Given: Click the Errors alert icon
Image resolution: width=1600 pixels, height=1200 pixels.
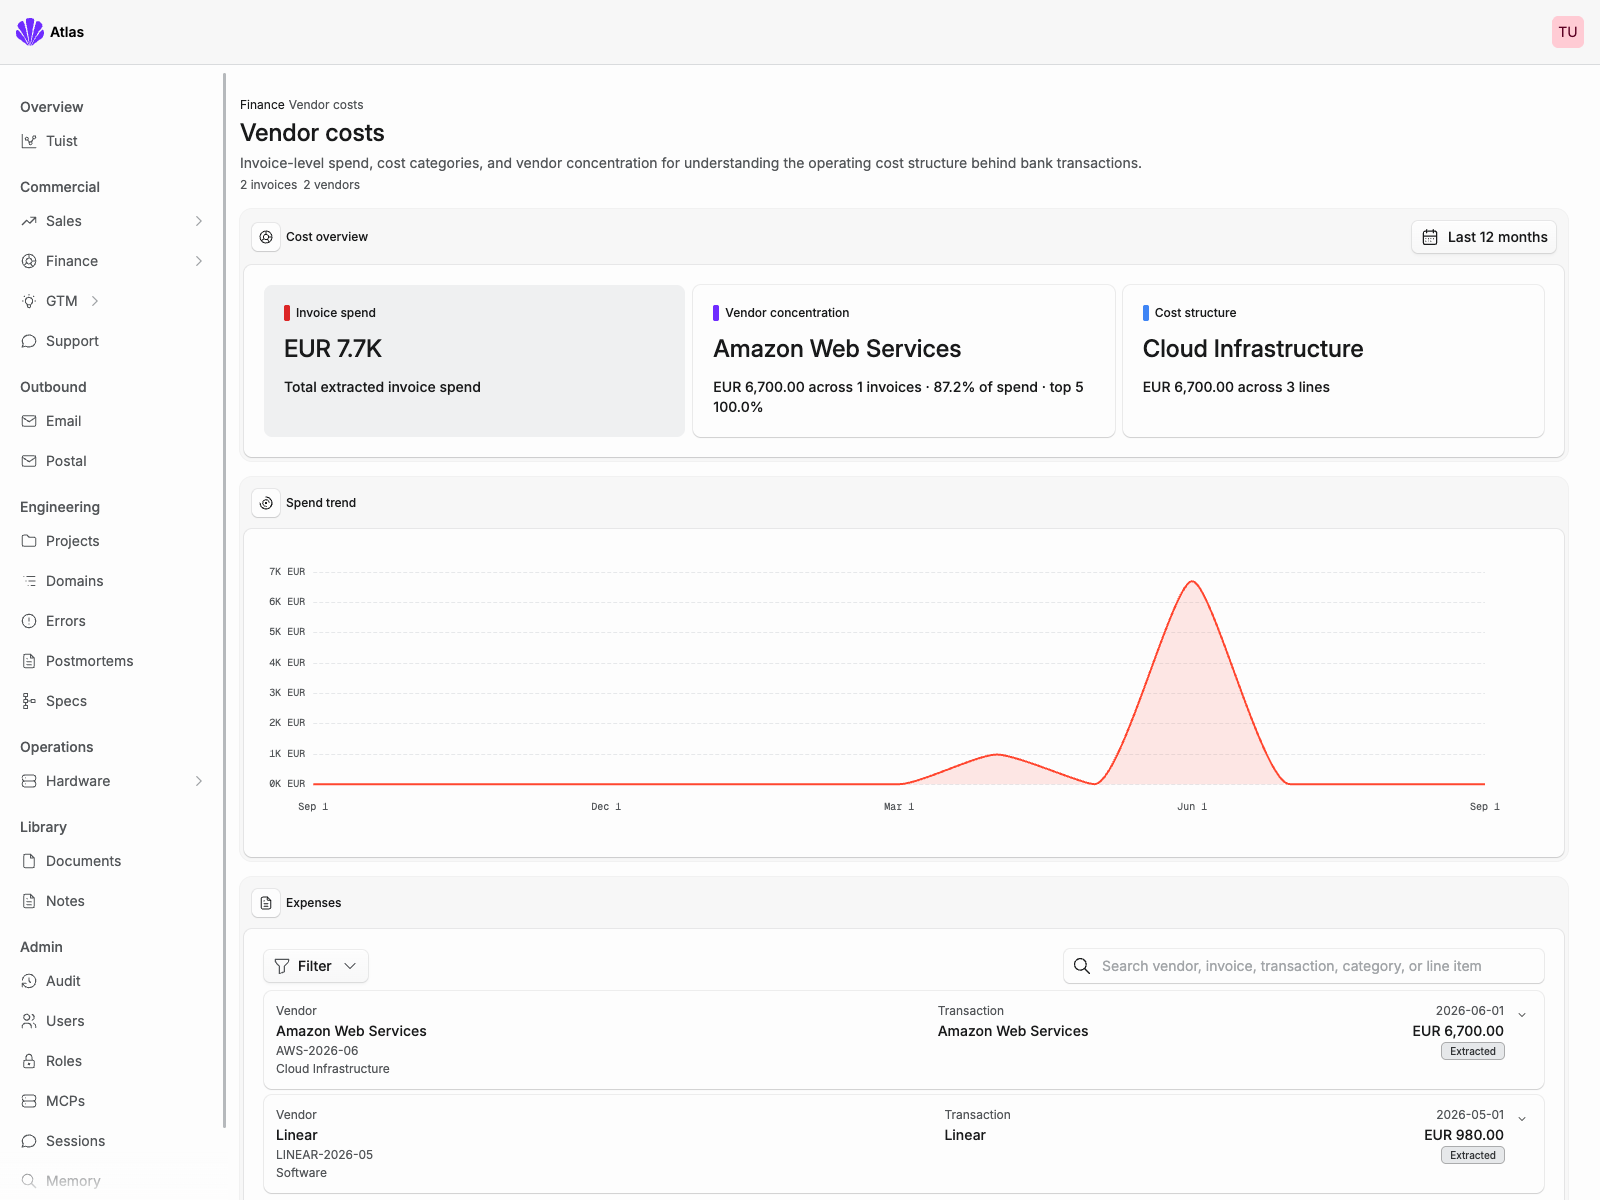Looking at the screenshot, I should click(29, 621).
